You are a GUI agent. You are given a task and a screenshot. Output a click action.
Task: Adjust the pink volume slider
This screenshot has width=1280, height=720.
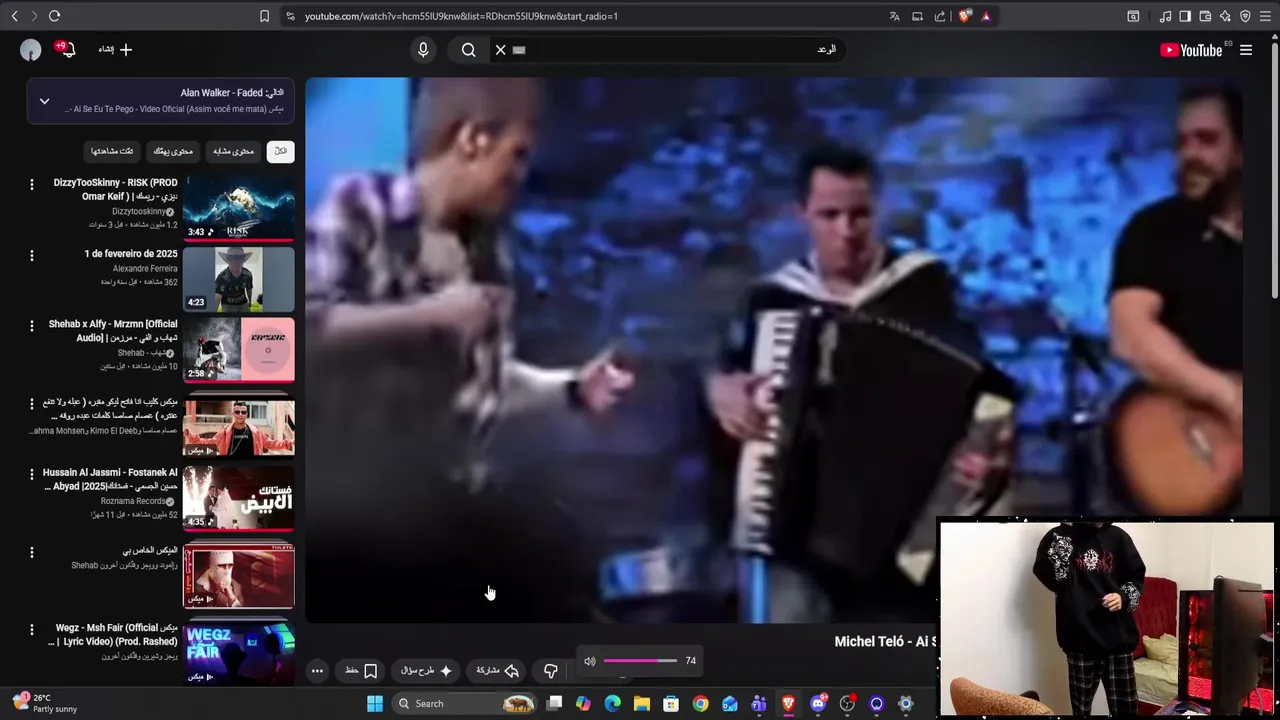(640, 661)
